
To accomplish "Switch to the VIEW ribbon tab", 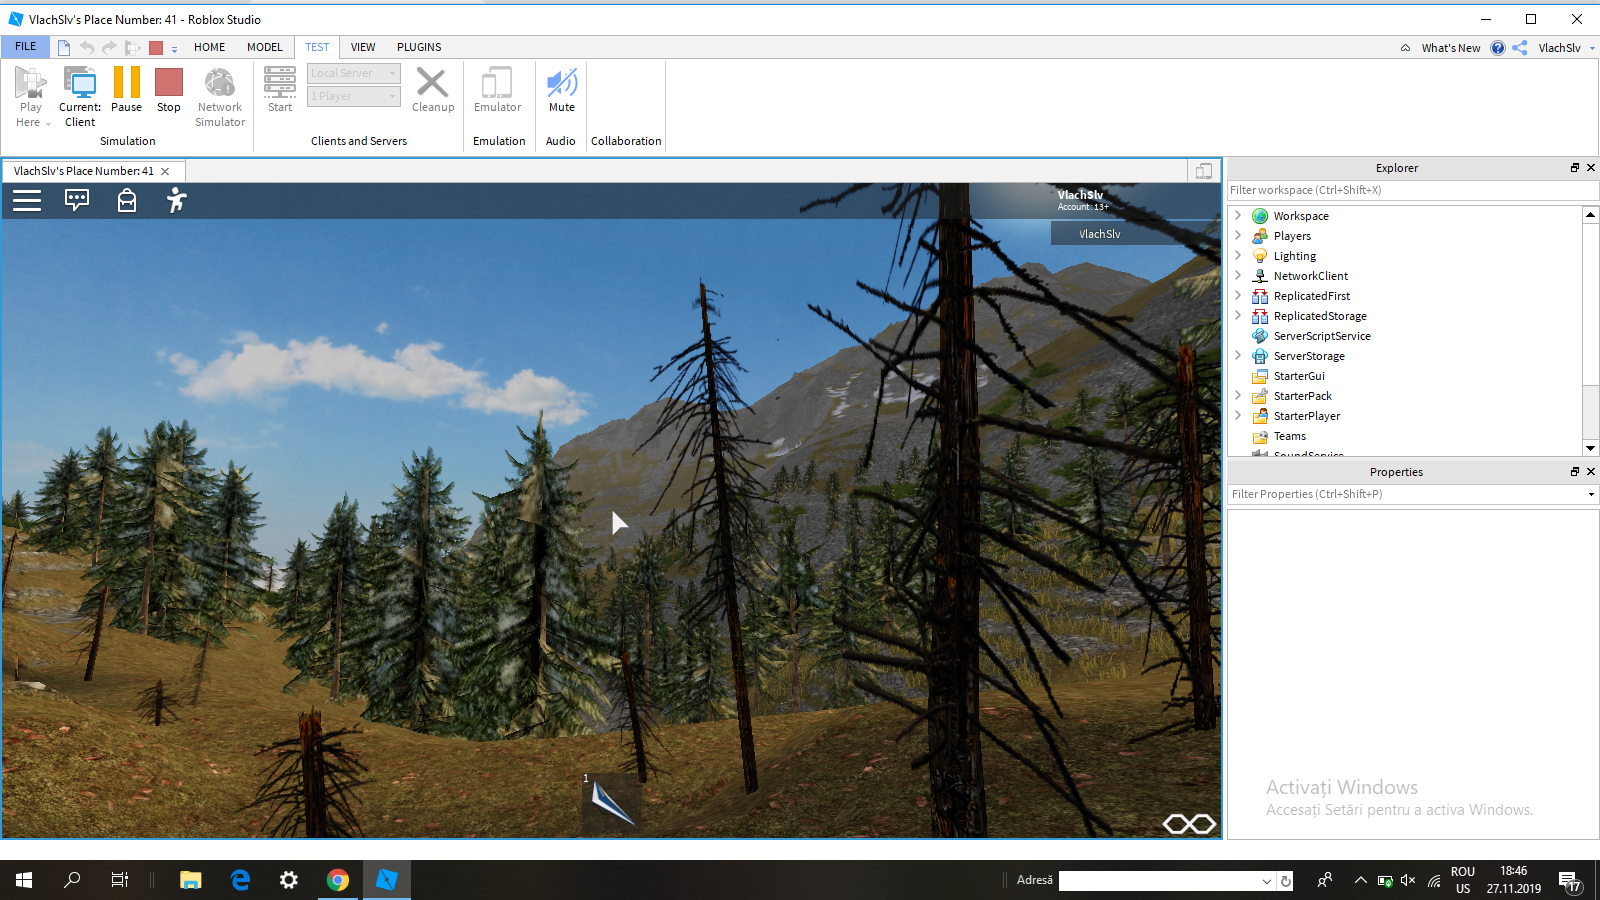I will 363,47.
